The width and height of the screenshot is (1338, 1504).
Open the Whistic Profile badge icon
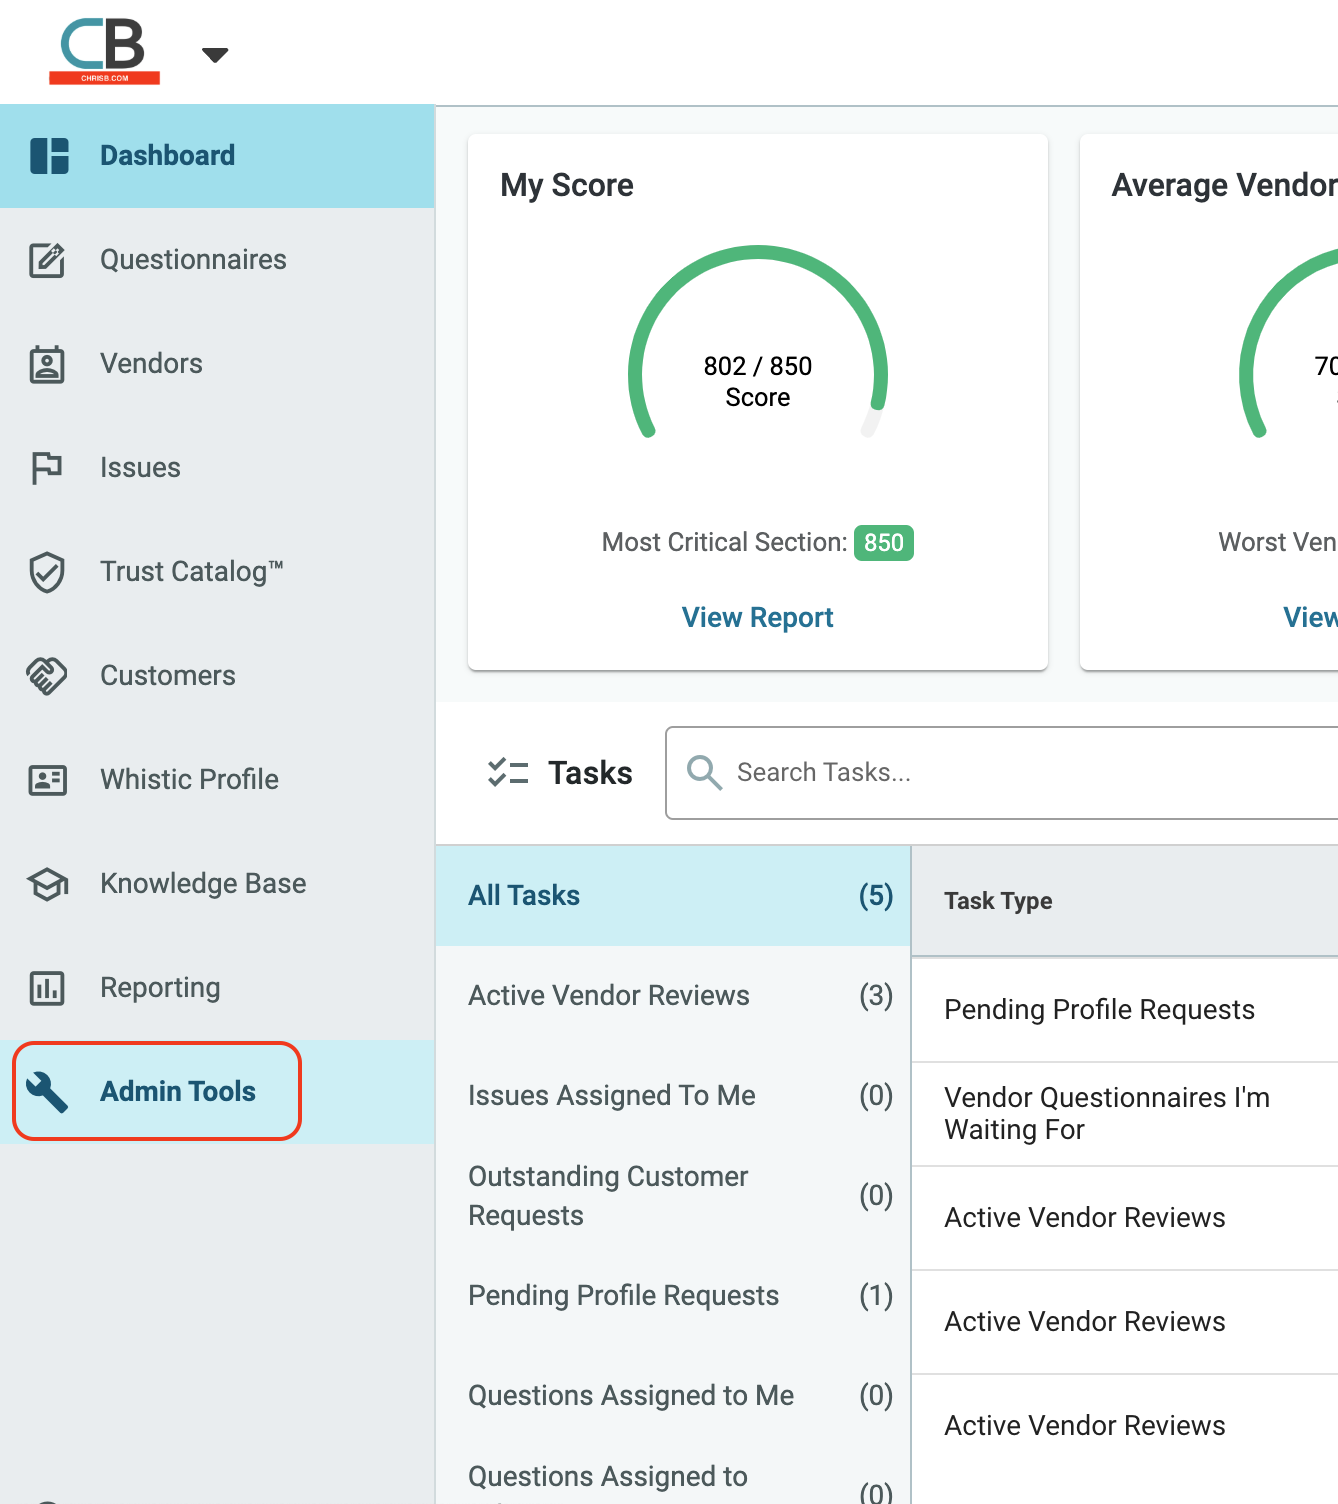pyautogui.click(x=47, y=780)
